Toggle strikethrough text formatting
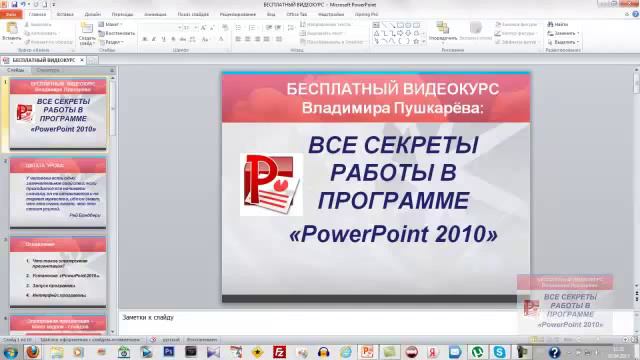Image resolution: width=640 pixels, height=360 pixels. [183, 39]
